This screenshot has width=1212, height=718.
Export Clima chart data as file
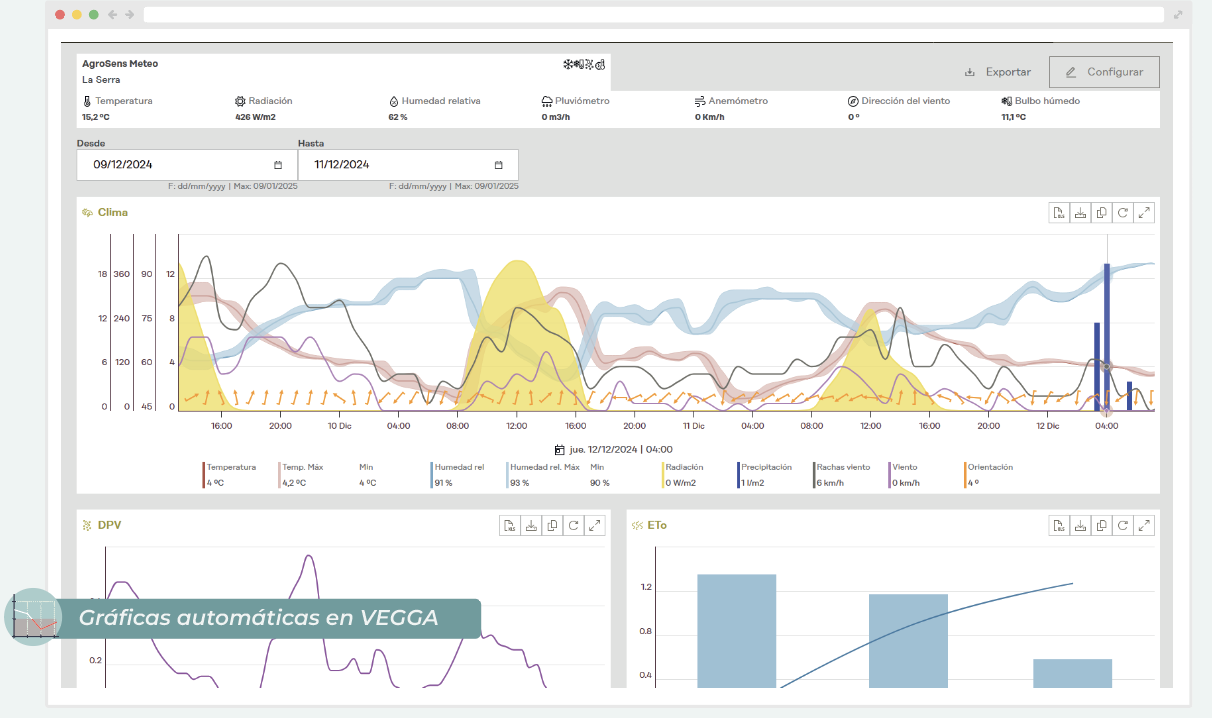coord(1058,212)
